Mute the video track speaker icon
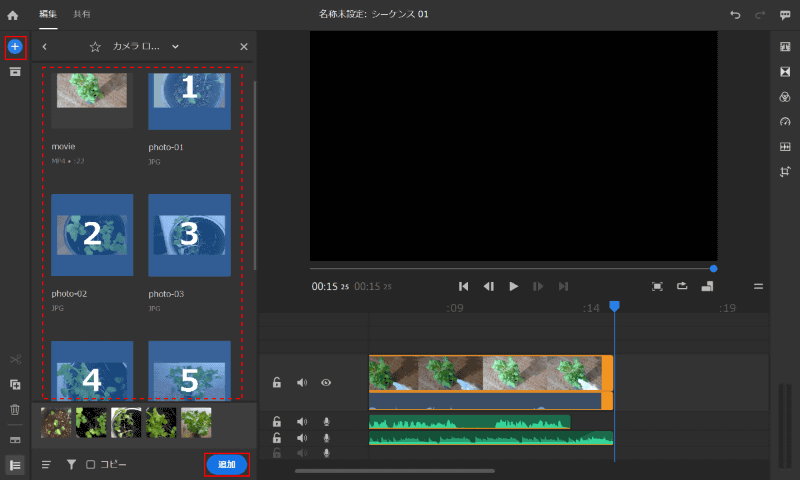800x480 pixels. [x=302, y=383]
